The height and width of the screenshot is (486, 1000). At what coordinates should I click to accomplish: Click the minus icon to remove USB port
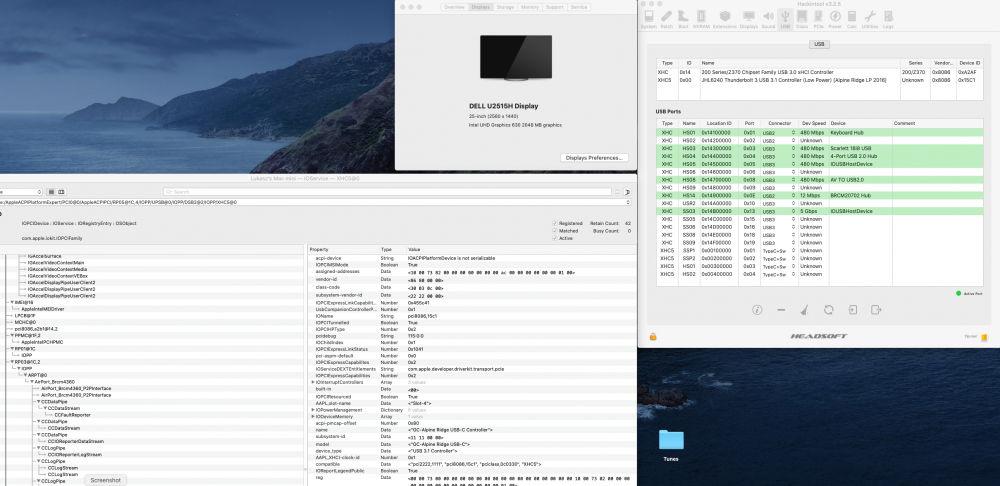(781, 310)
